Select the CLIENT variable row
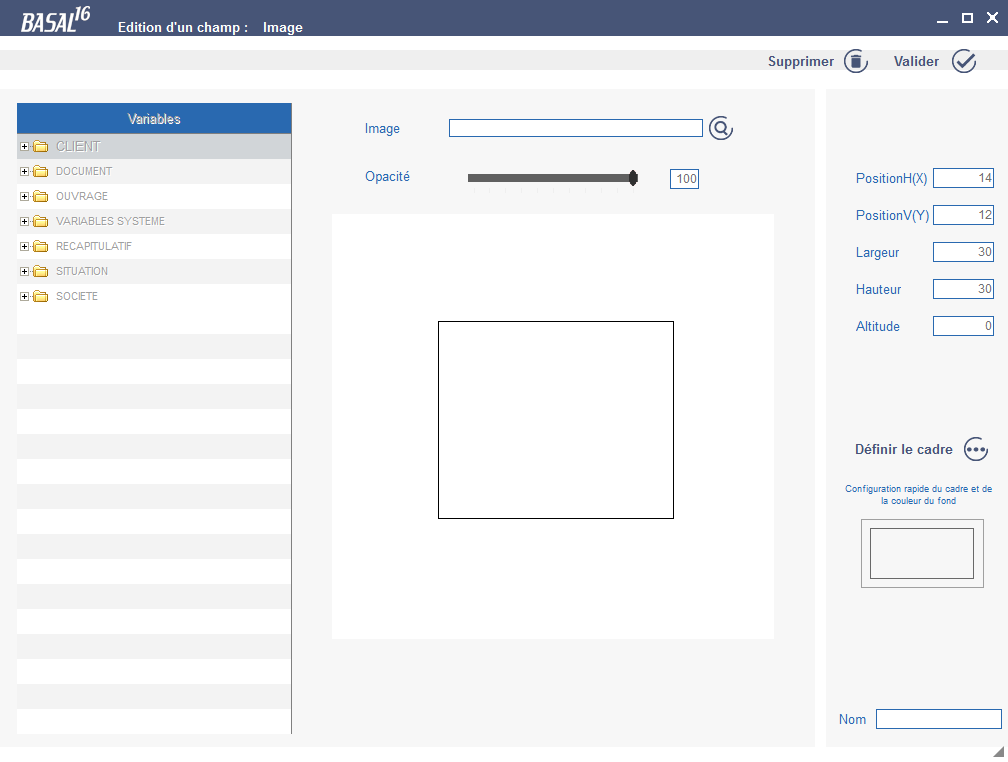 [x=154, y=147]
